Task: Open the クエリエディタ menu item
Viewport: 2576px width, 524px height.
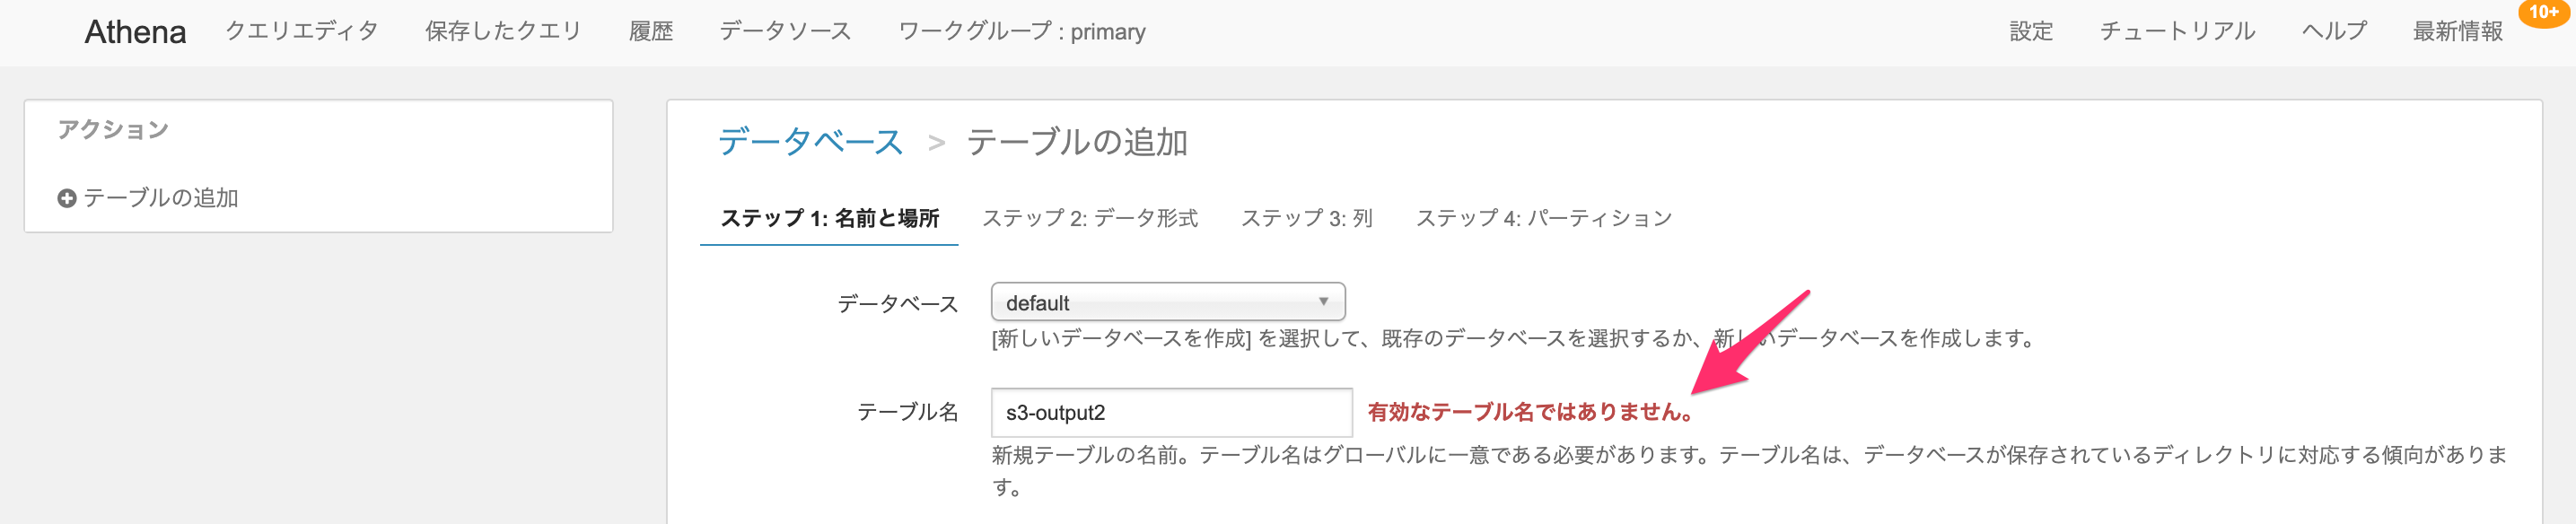Action: click(302, 31)
